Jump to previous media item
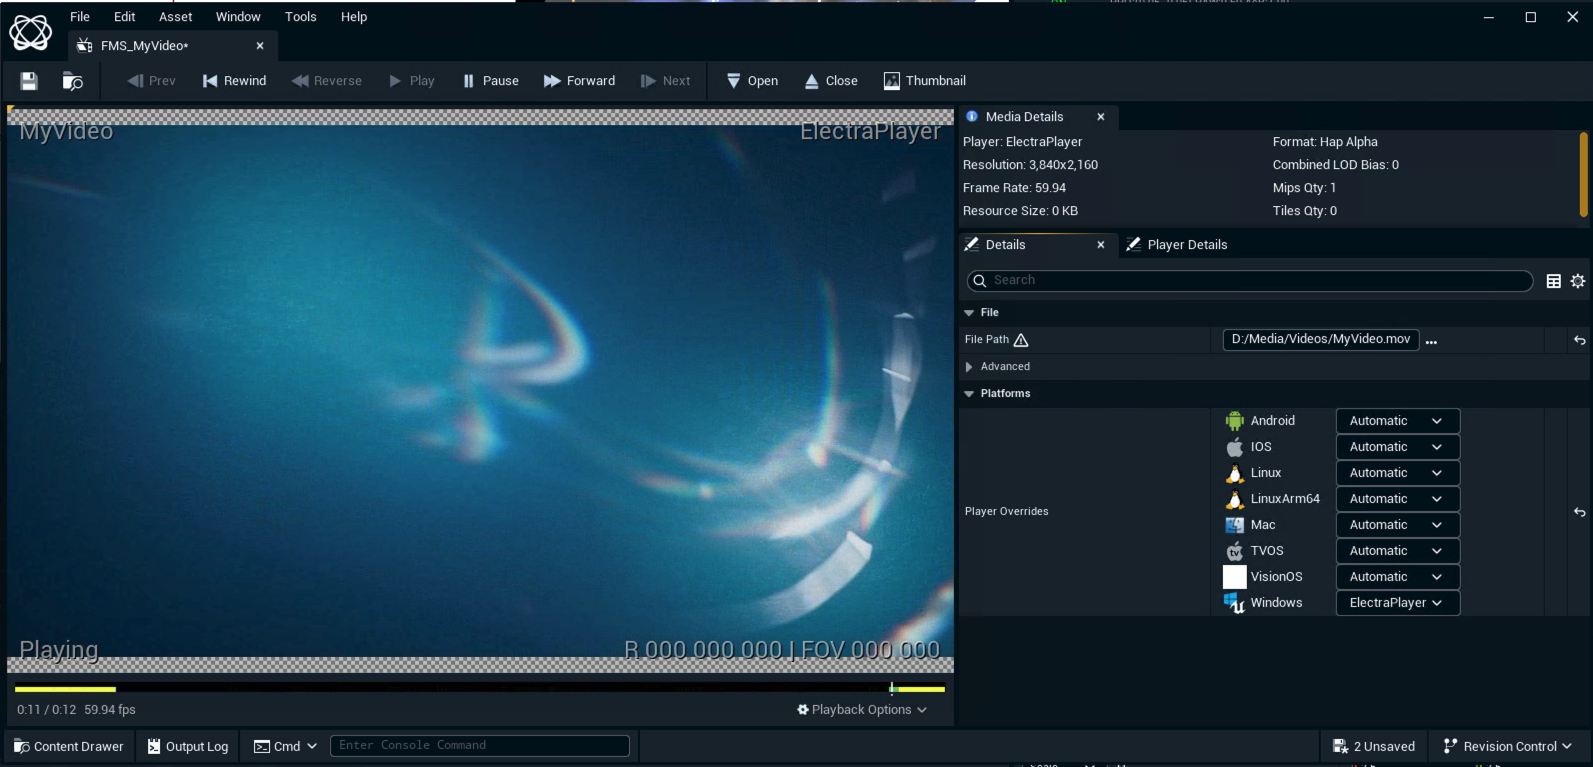Image resolution: width=1593 pixels, height=767 pixels. 151,81
